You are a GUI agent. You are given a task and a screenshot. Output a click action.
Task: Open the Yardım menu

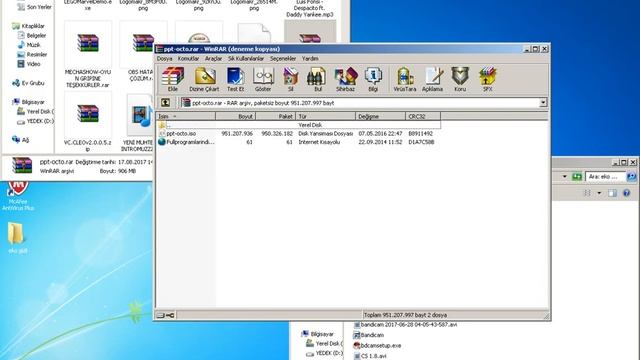point(310,59)
